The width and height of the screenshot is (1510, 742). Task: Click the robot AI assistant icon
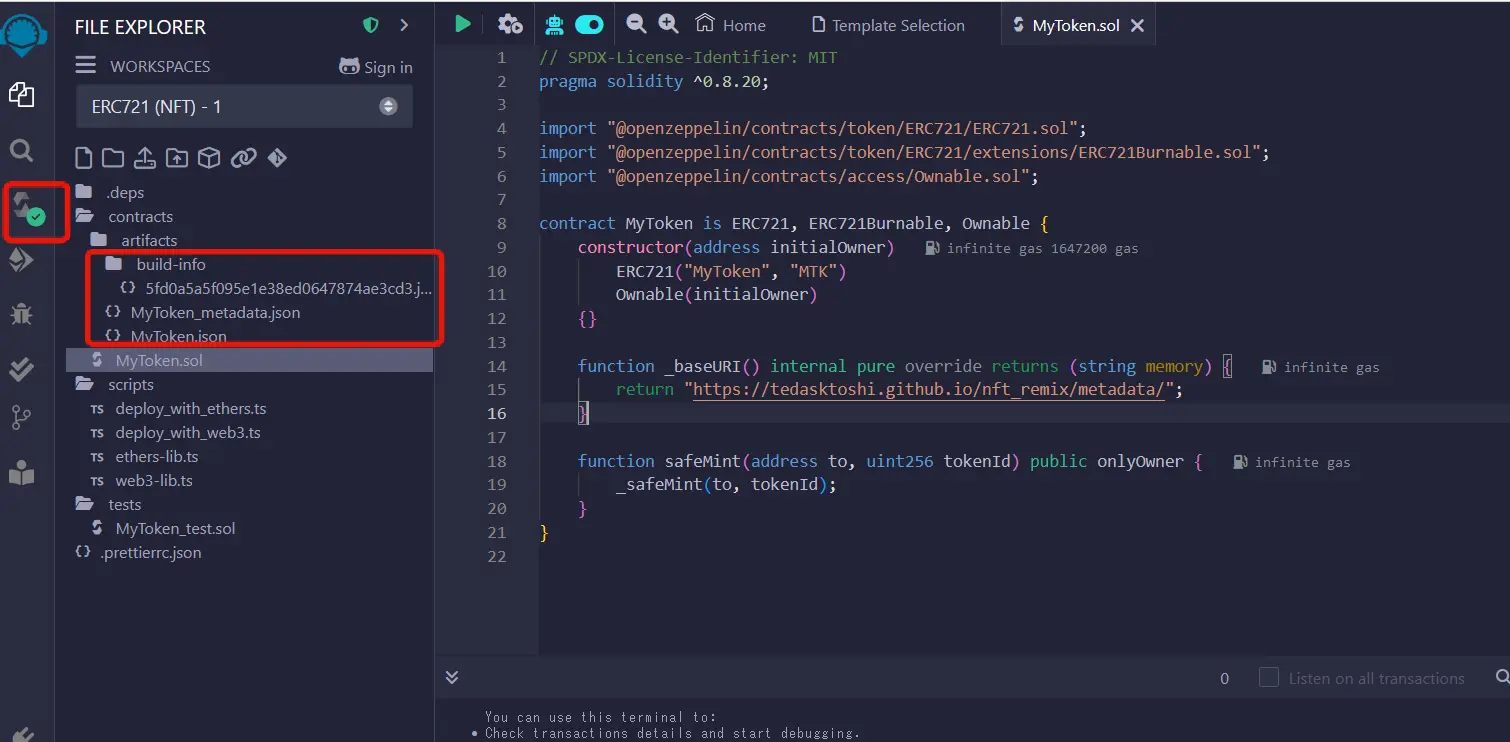pyautogui.click(x=554, y=24)
